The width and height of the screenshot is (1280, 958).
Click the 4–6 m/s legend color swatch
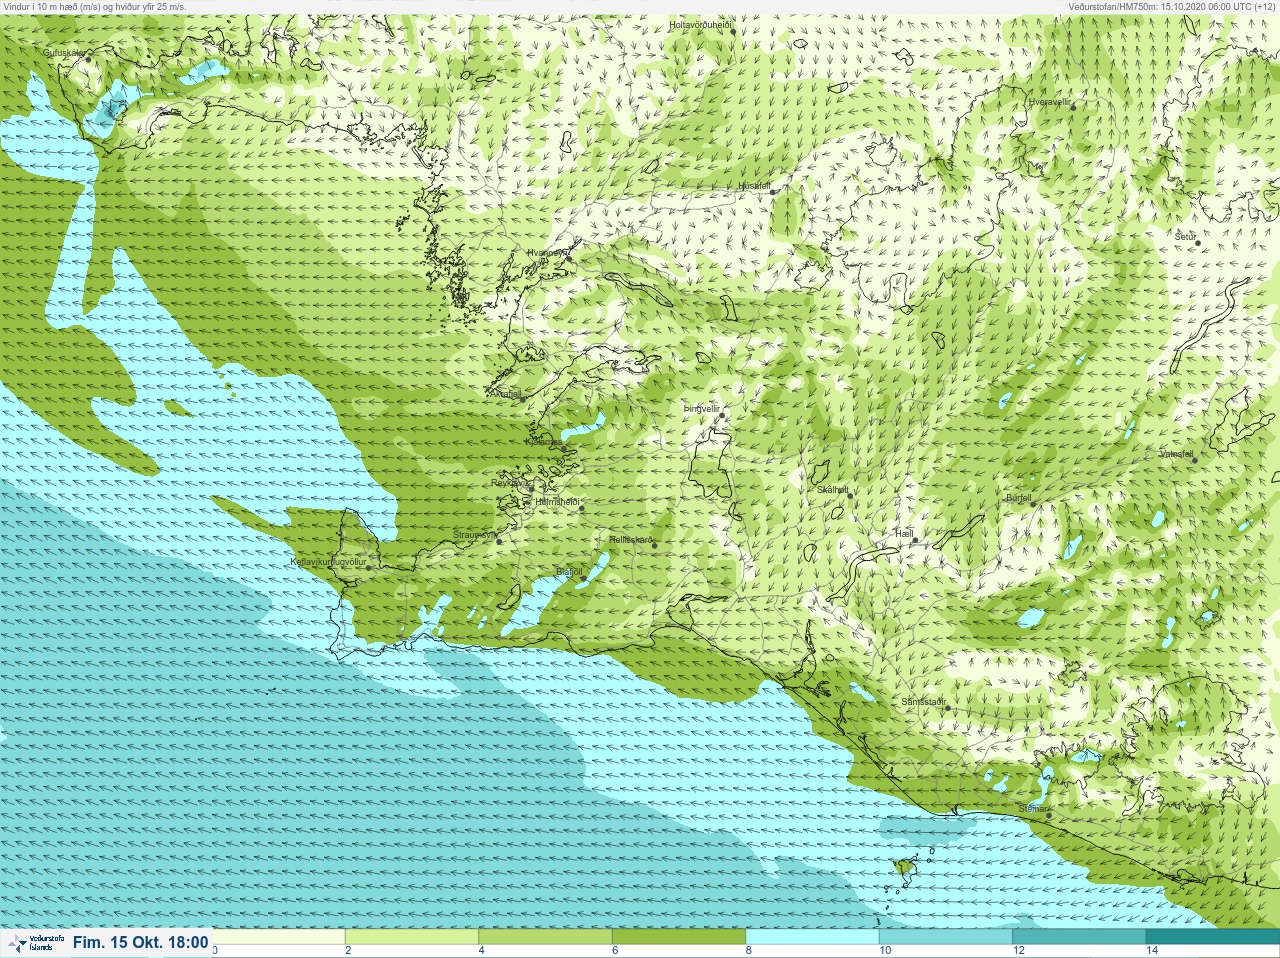click(x=545, y=937)
